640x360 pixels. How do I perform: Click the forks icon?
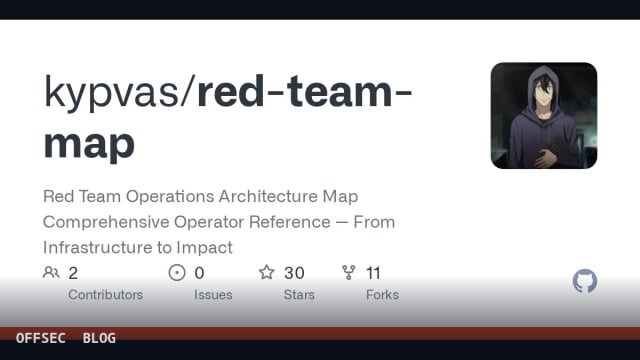click(349, 273)
